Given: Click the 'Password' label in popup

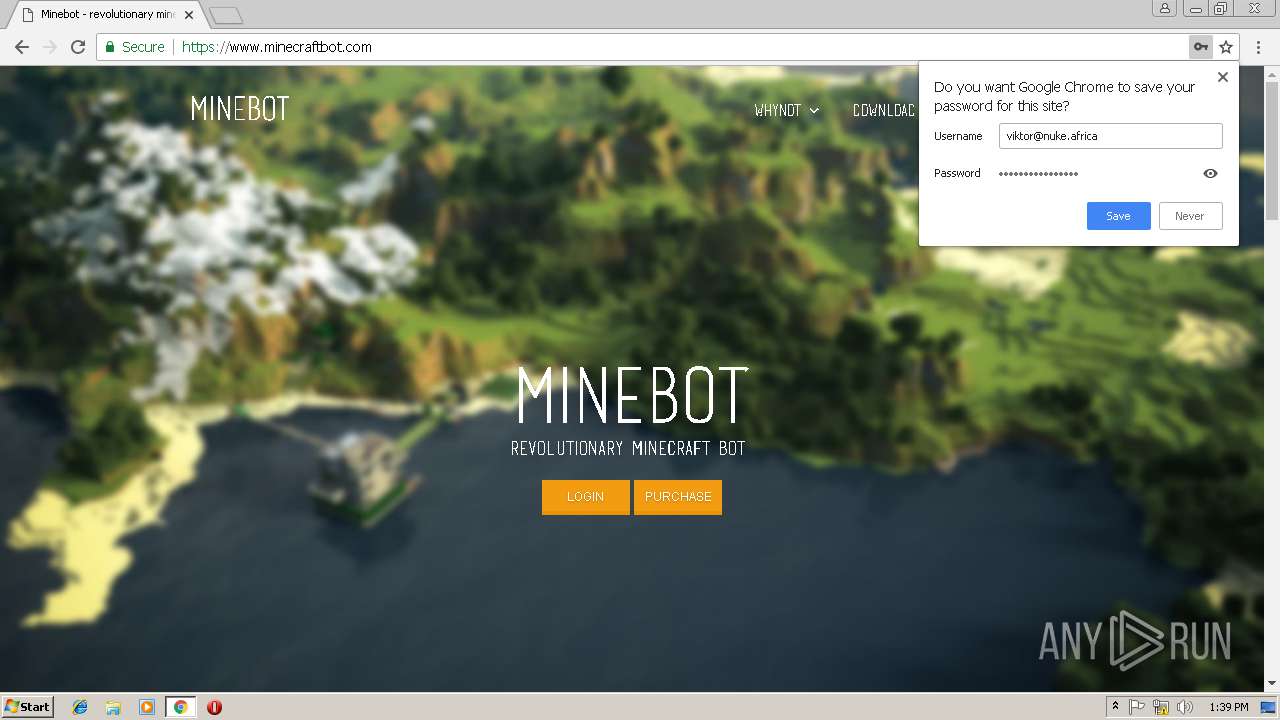Looking at the screenshot, I should (x=957, y=173).
